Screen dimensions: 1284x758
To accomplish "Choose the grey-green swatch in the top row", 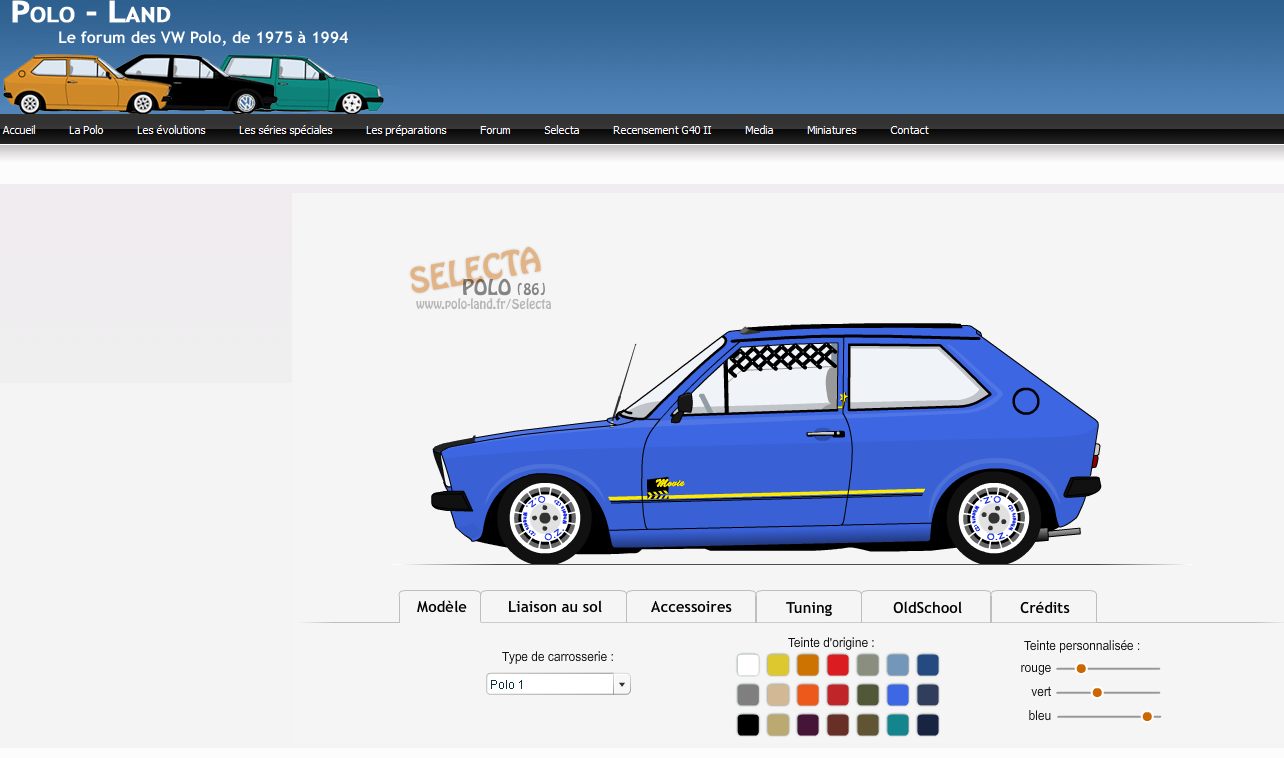I will [868, 665].
